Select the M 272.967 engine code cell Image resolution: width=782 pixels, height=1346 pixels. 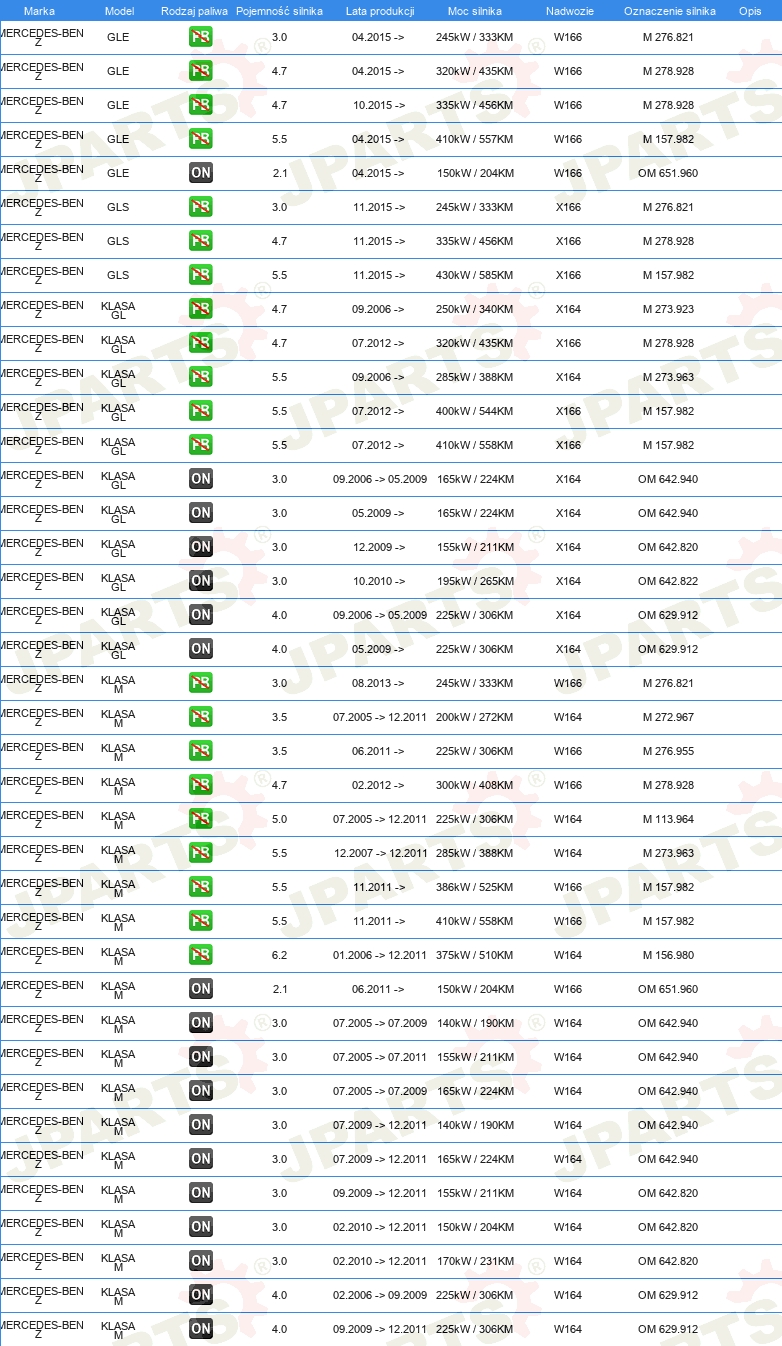pos(668,717)
